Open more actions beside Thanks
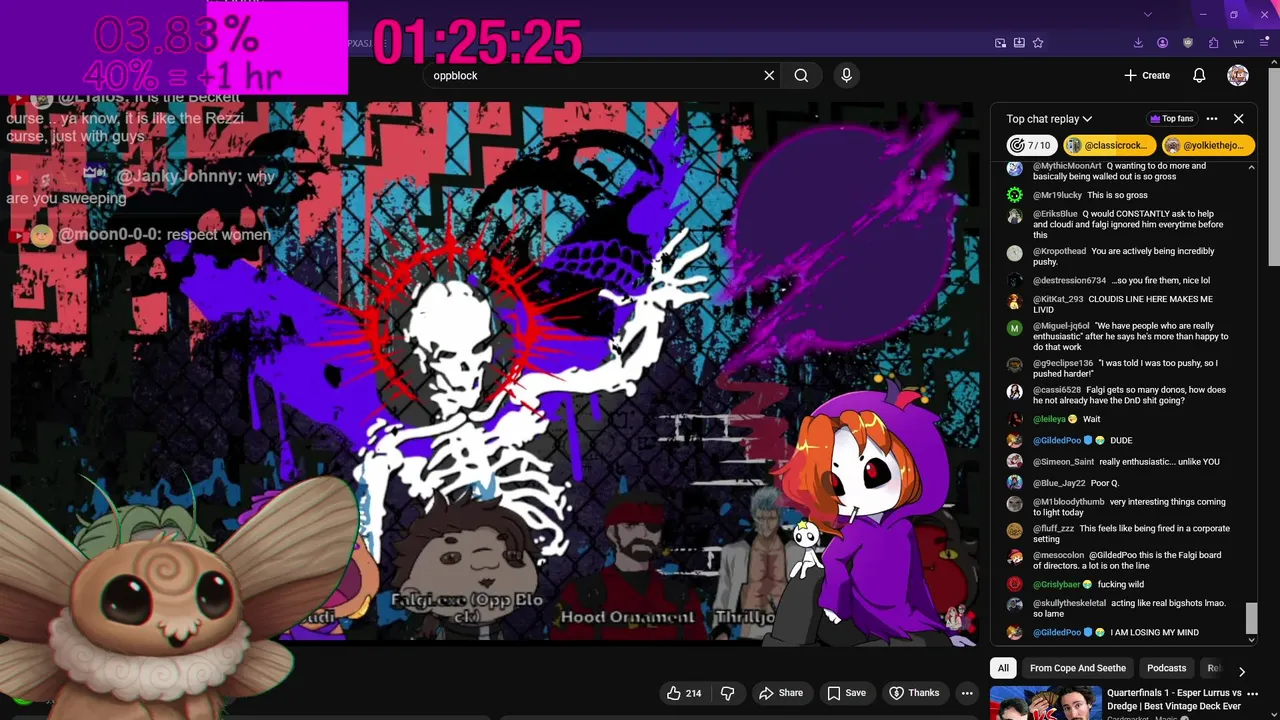This screenshot has width=1280, height=720. pos(967,693)
